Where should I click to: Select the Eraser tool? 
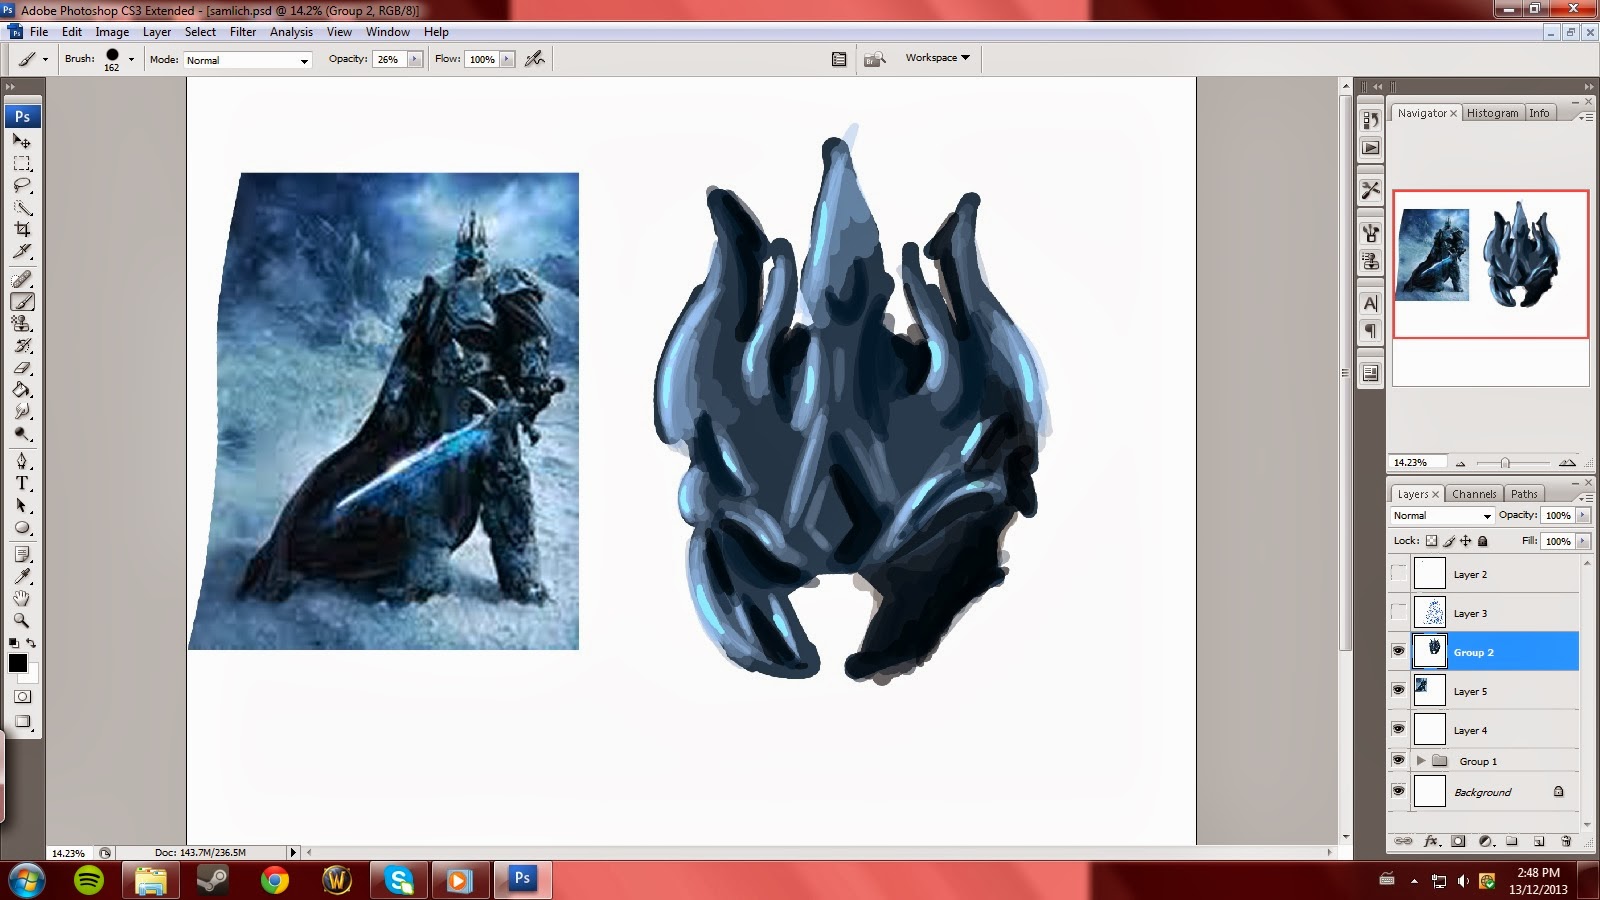22,368
